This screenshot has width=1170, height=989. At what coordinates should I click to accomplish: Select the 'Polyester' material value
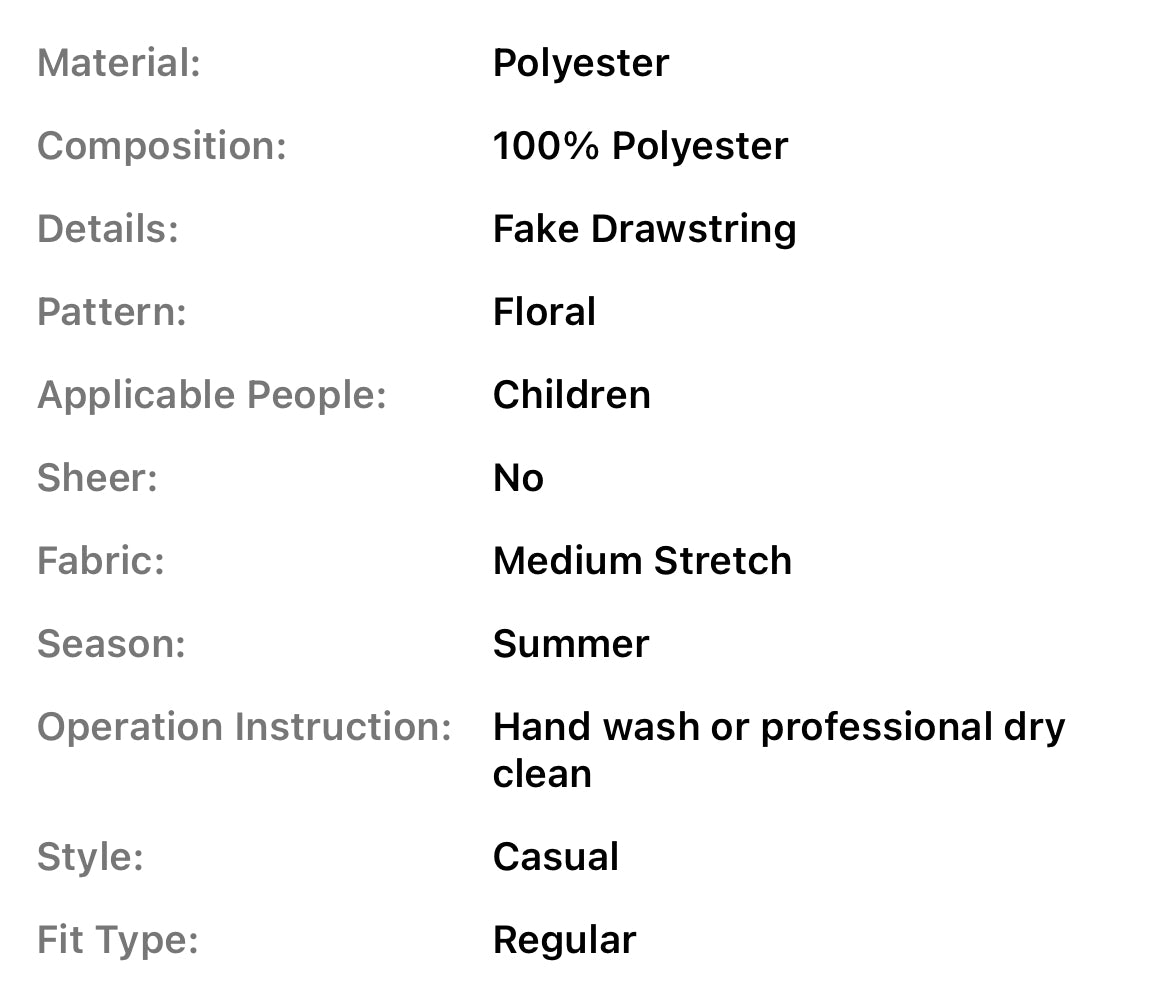[580, 63]
